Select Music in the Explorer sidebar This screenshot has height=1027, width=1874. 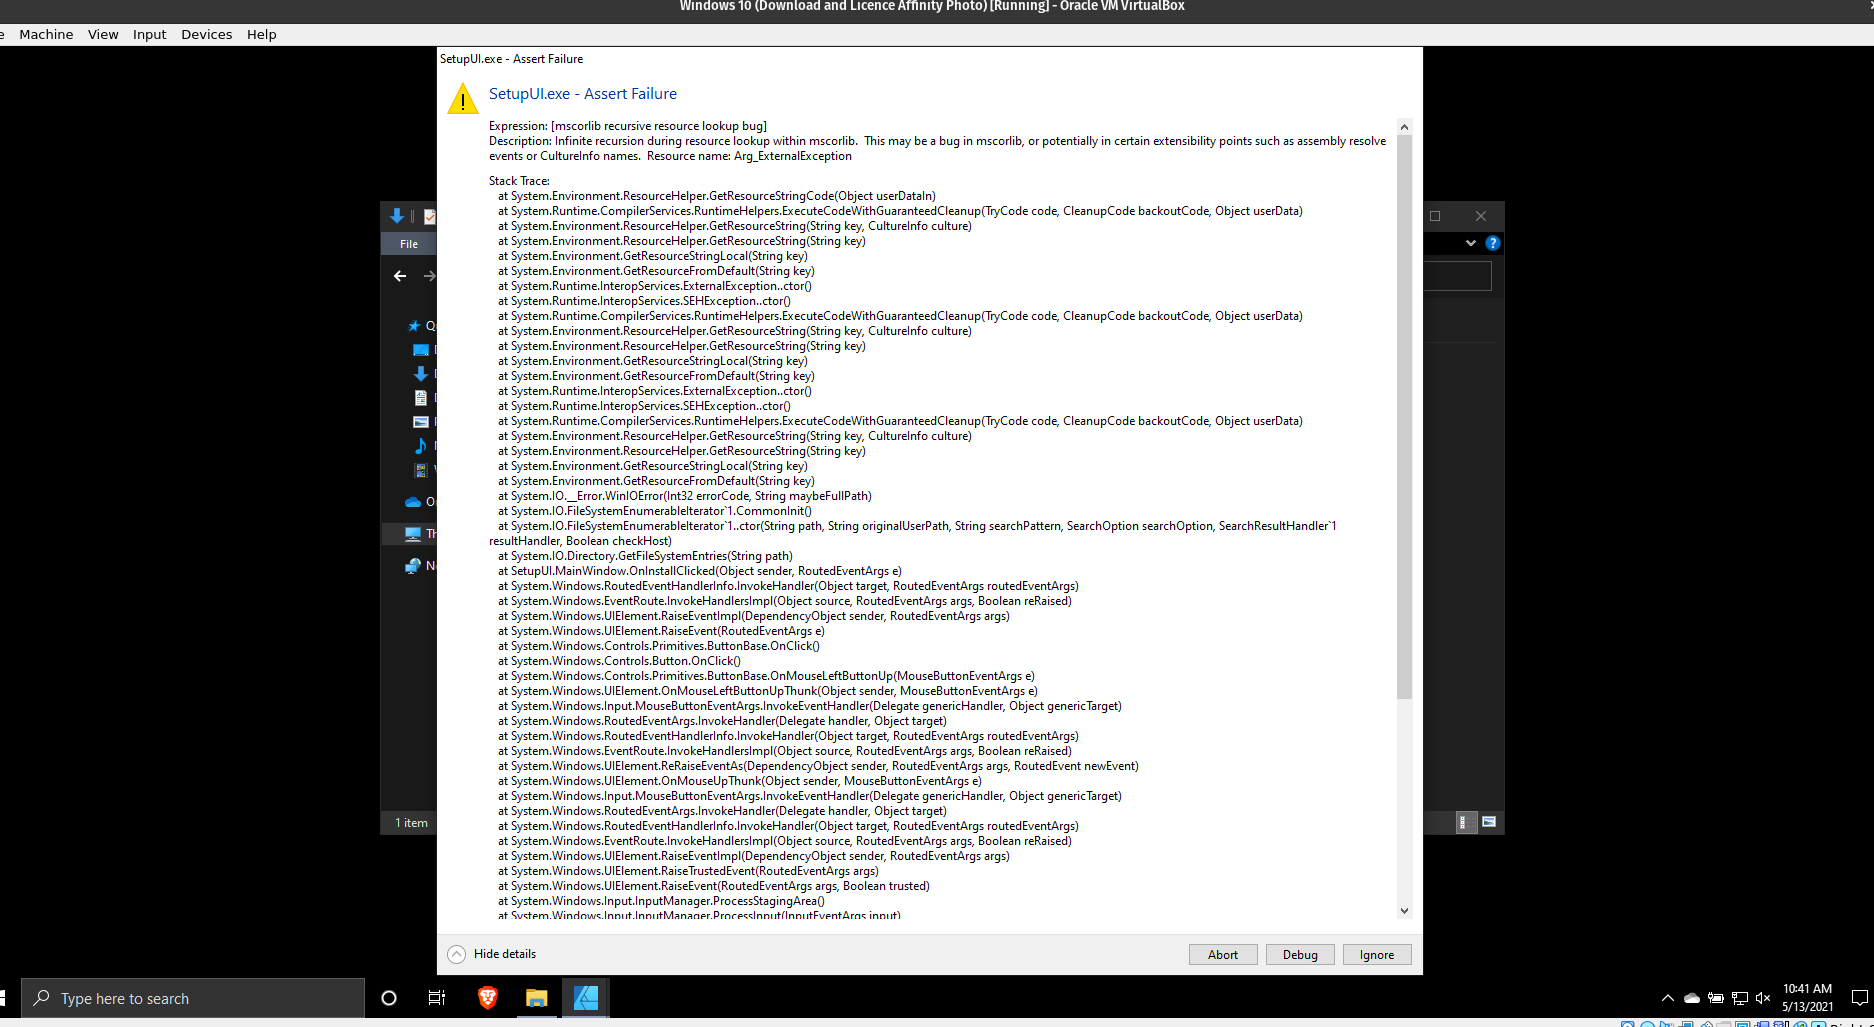click(x=420, y=446)
